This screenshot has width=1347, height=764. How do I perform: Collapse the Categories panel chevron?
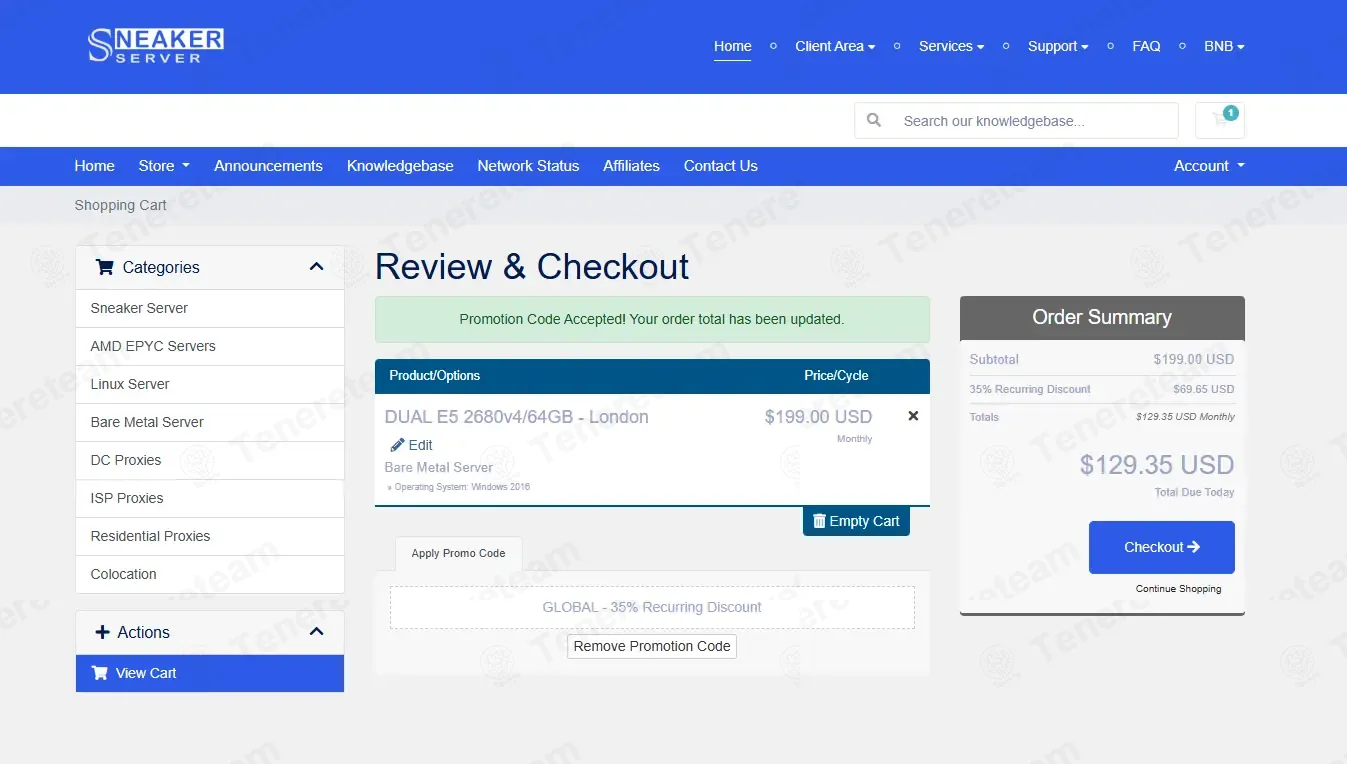point(317,267)
